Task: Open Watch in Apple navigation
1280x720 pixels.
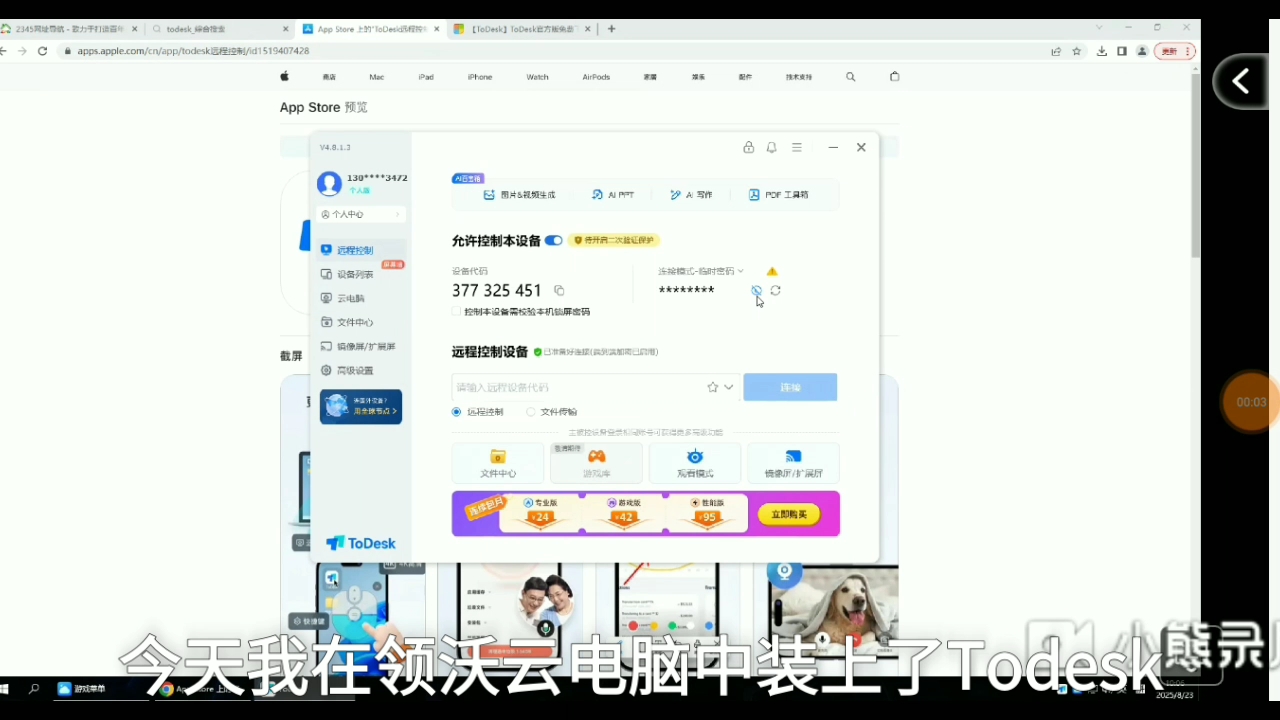Action: 538,77
